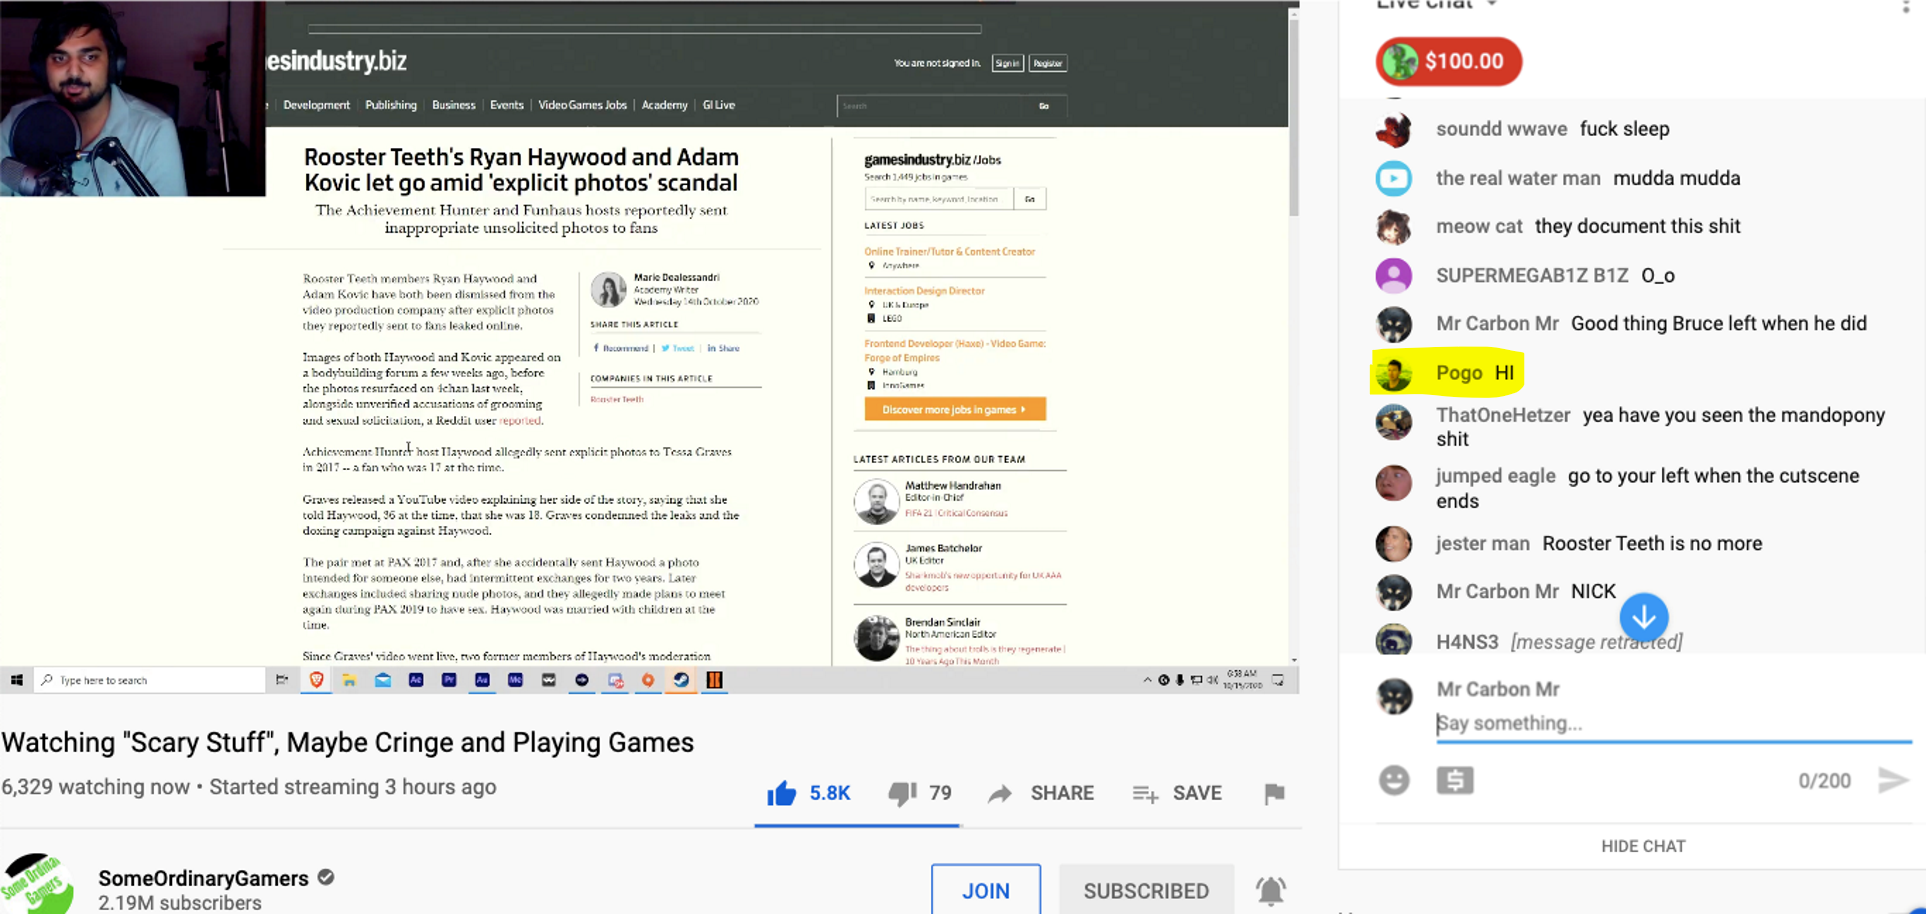Viewport: 1929px width, 914px height.
Task: Click the thumbs down dislike icon
Action: tap(902, 793)
